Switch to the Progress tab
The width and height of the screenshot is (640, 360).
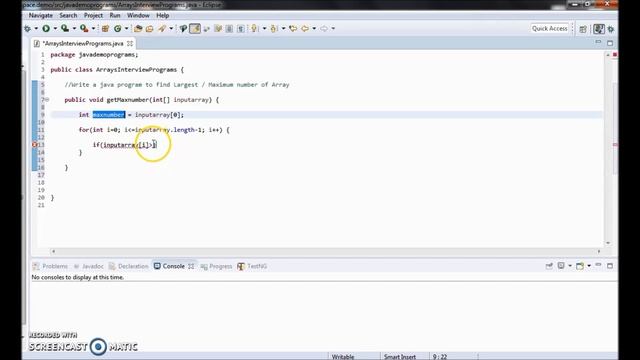[216, 266]
